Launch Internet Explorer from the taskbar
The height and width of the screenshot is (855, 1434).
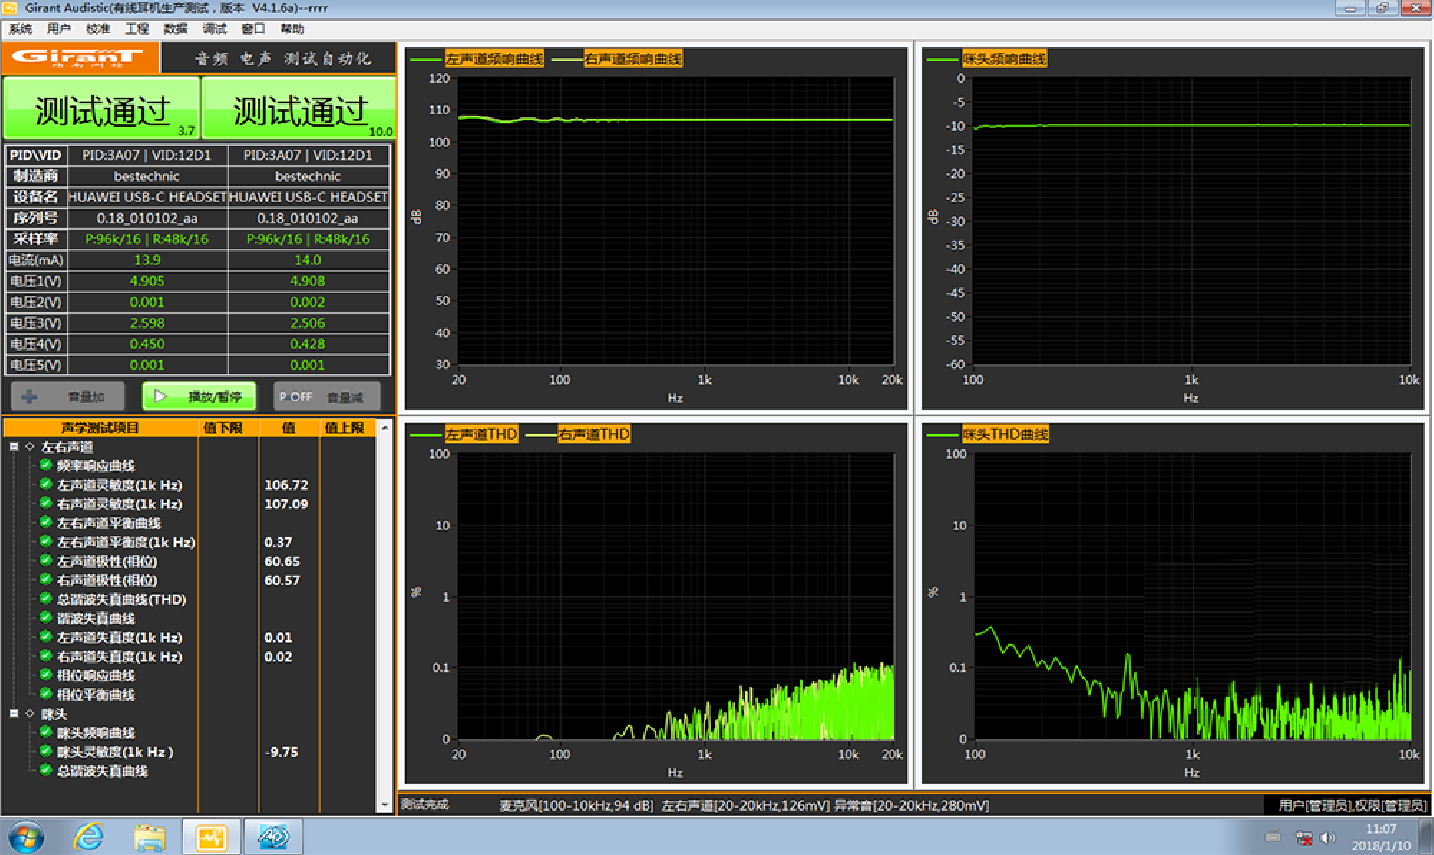pyautogui.click(x=89, y=836)
